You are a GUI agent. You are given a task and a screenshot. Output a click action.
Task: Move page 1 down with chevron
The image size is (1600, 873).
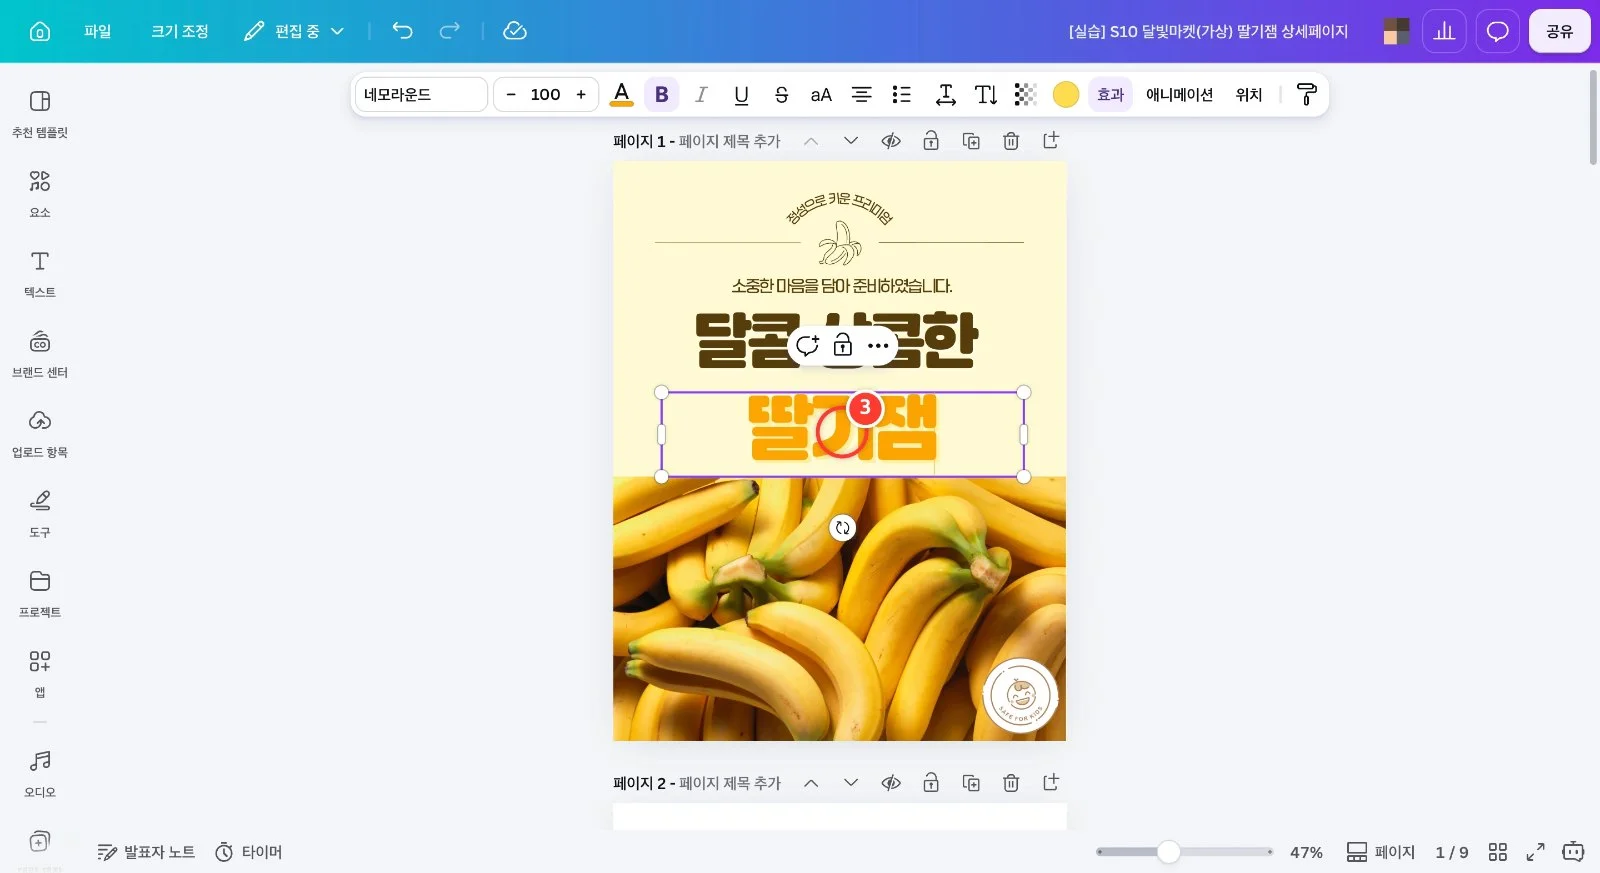click(x=851, y=141)
